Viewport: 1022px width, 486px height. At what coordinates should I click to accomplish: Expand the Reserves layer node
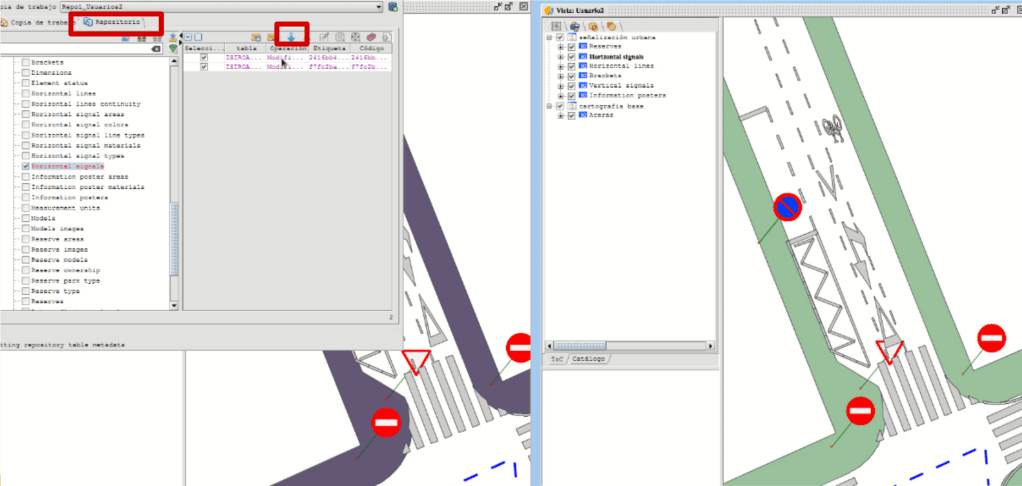(x=560, y=46)
